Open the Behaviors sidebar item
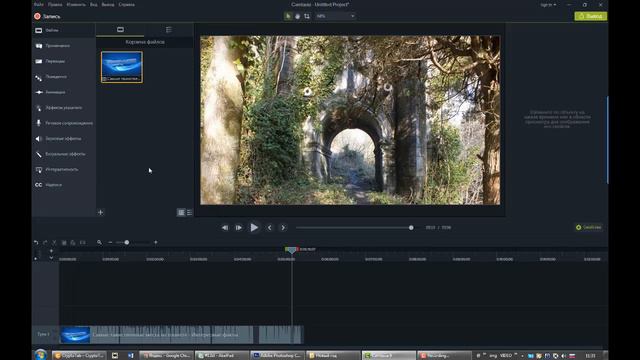 [64, 77]
